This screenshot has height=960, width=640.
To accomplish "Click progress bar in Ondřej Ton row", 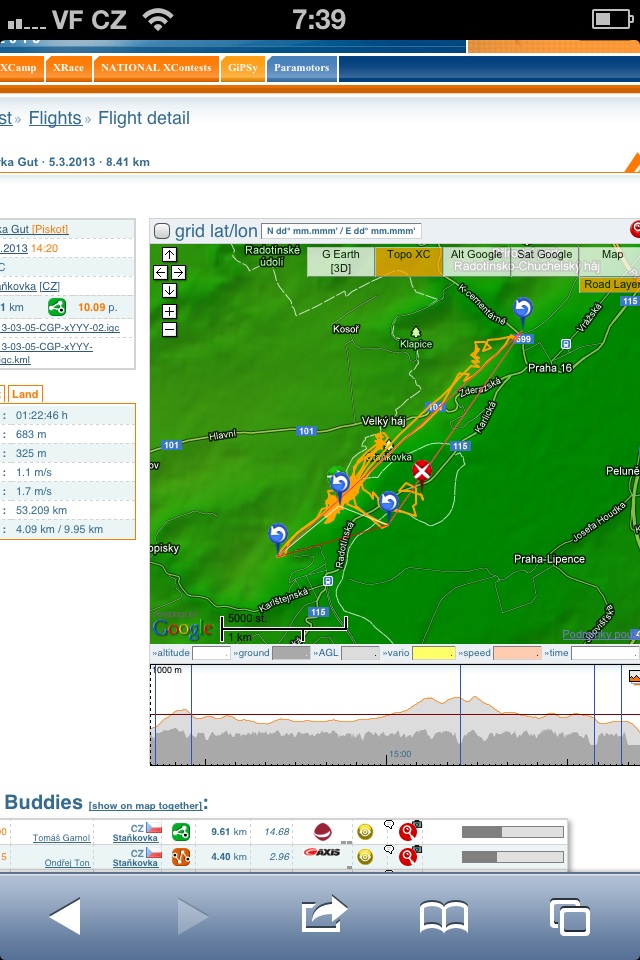I will coord(513,857).
